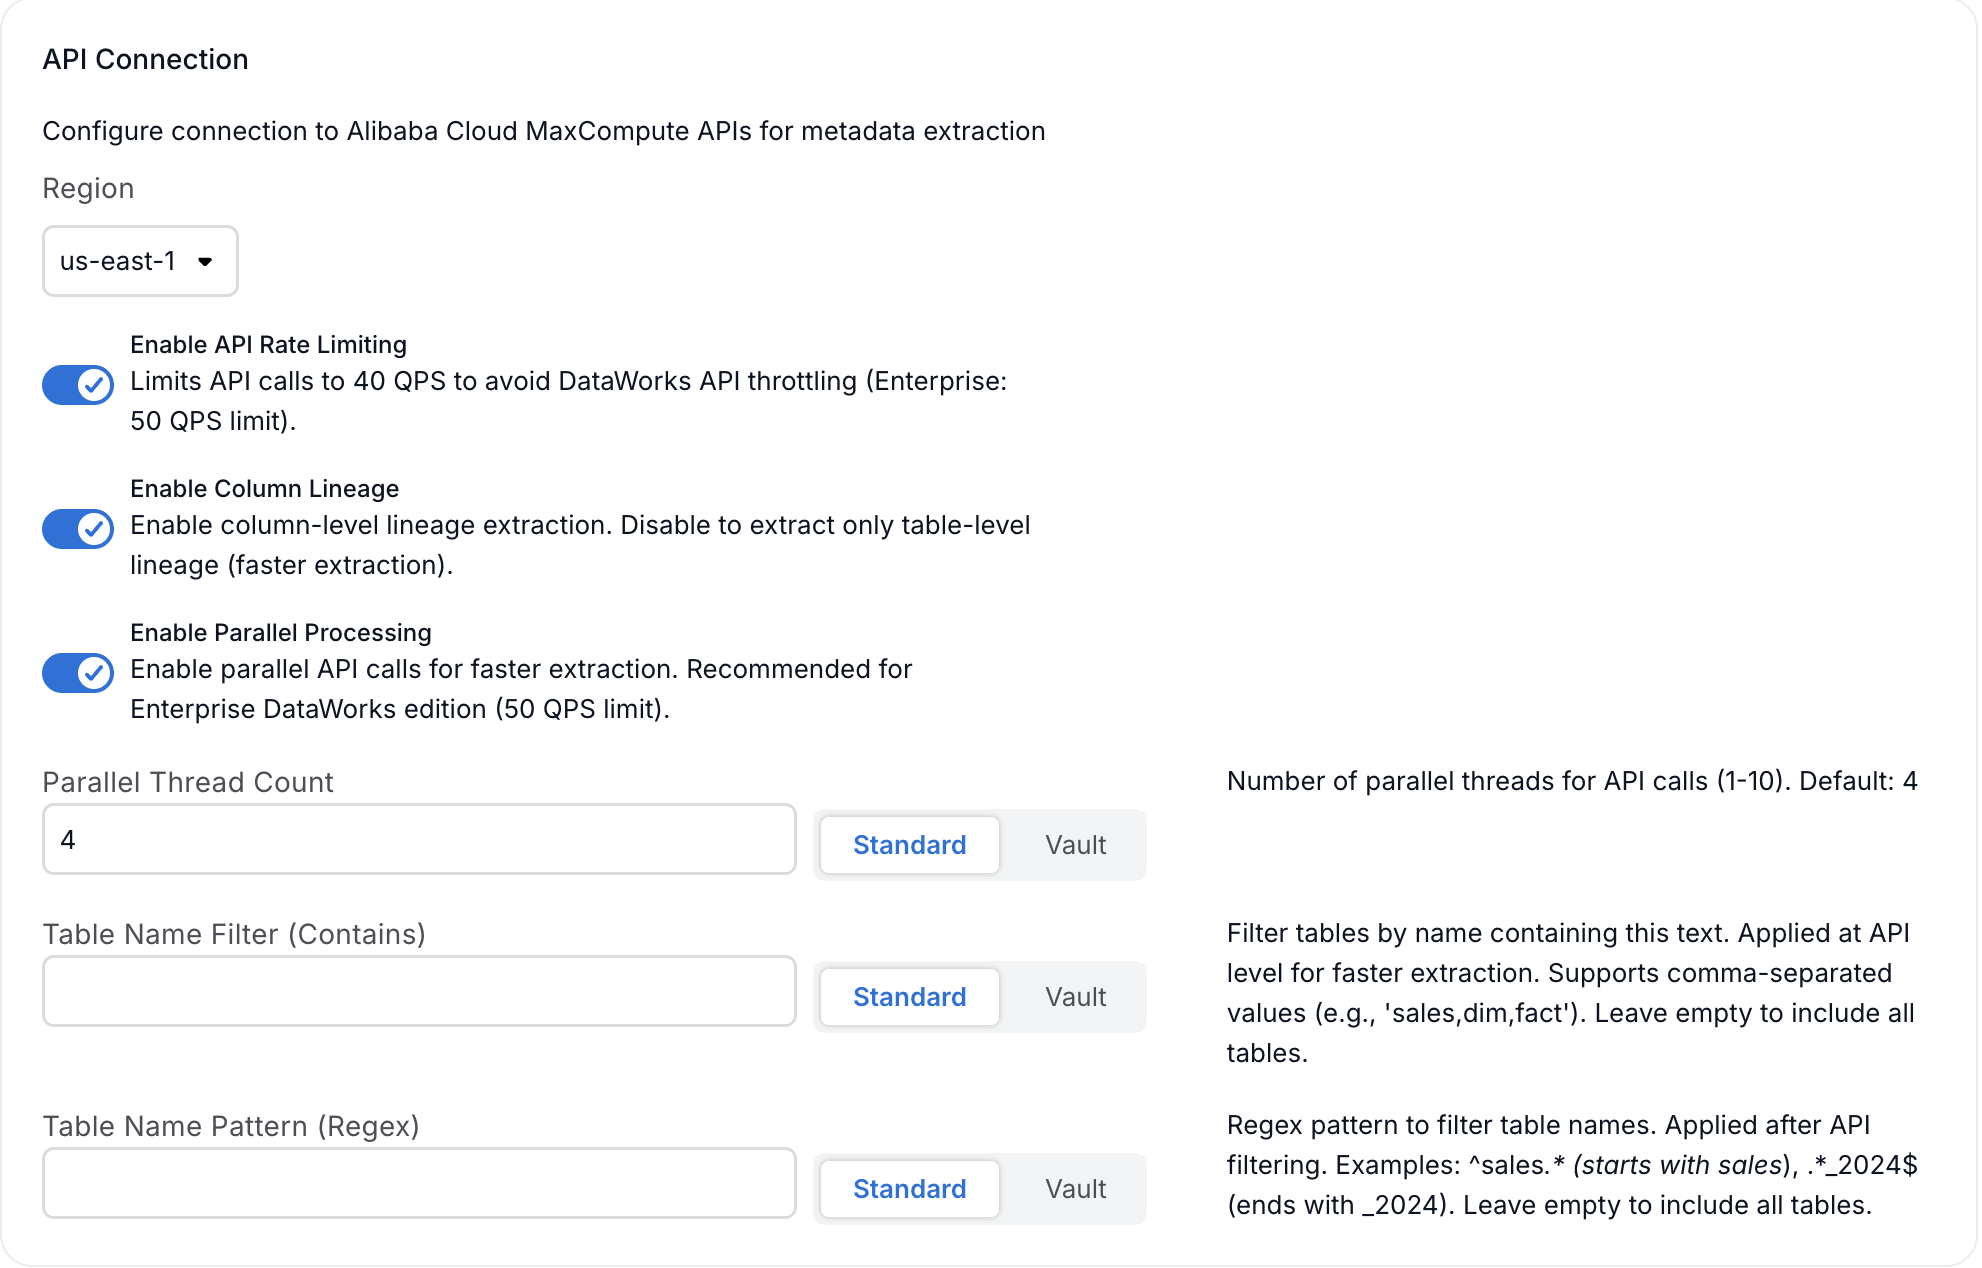Click the Enable Parallel Processing label

(281, 633)
